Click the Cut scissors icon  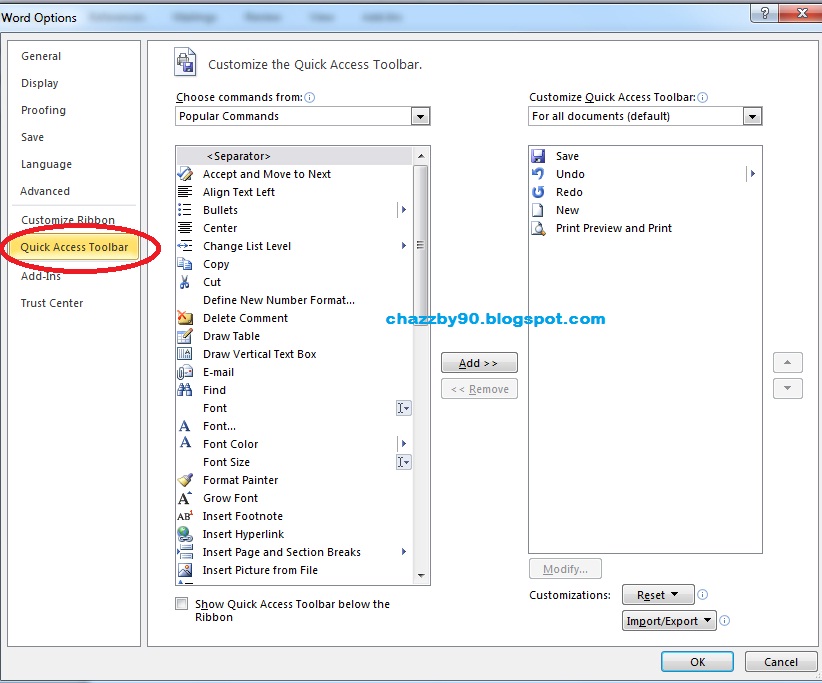click(x=184, y=282)
